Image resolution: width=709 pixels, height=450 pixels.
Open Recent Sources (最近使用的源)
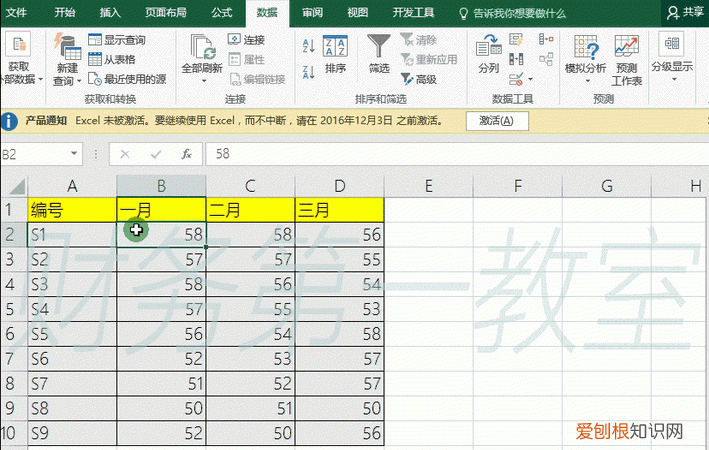[127, 79]
